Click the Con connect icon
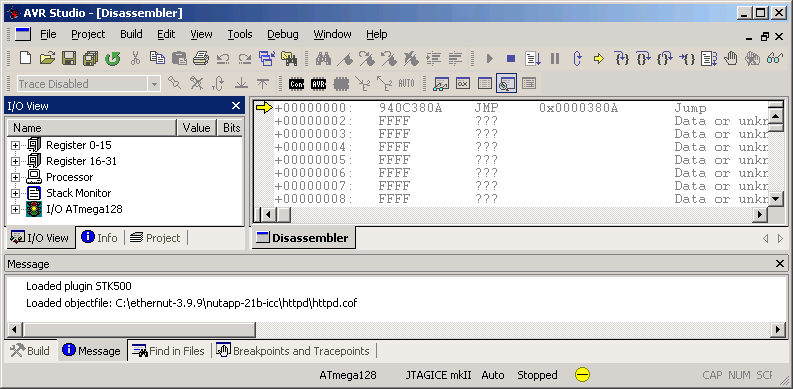 pos(296,83)
